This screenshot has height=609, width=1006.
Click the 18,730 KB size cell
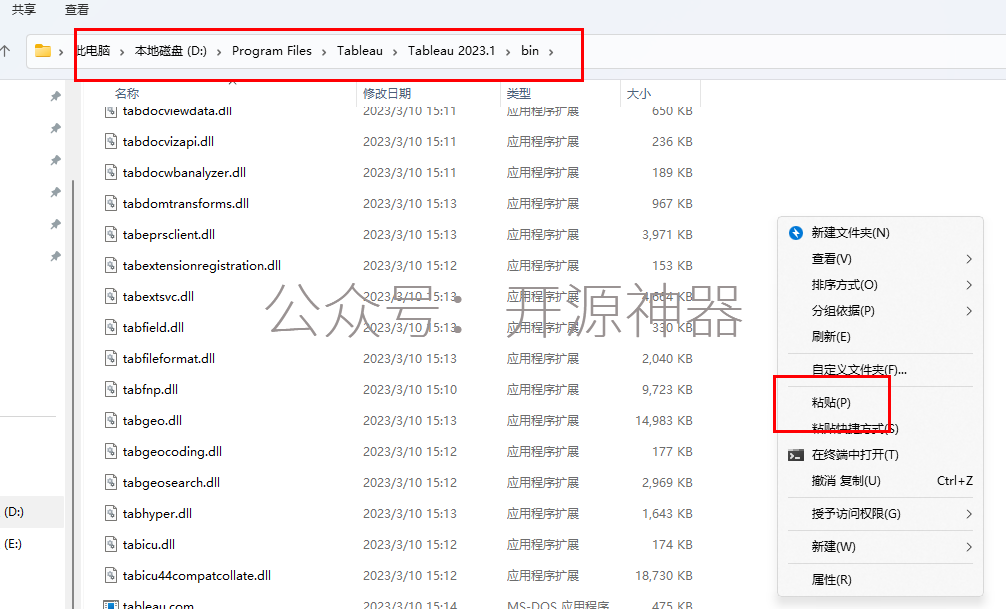664,576
